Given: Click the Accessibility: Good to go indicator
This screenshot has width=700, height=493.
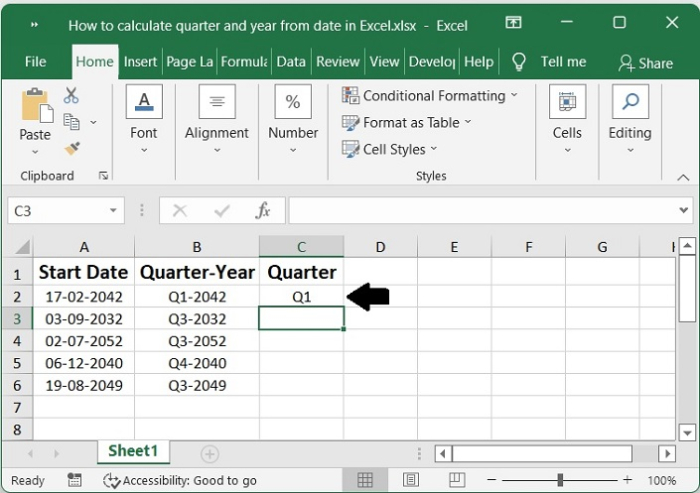Looking at the screenshot, I should 179,480.
